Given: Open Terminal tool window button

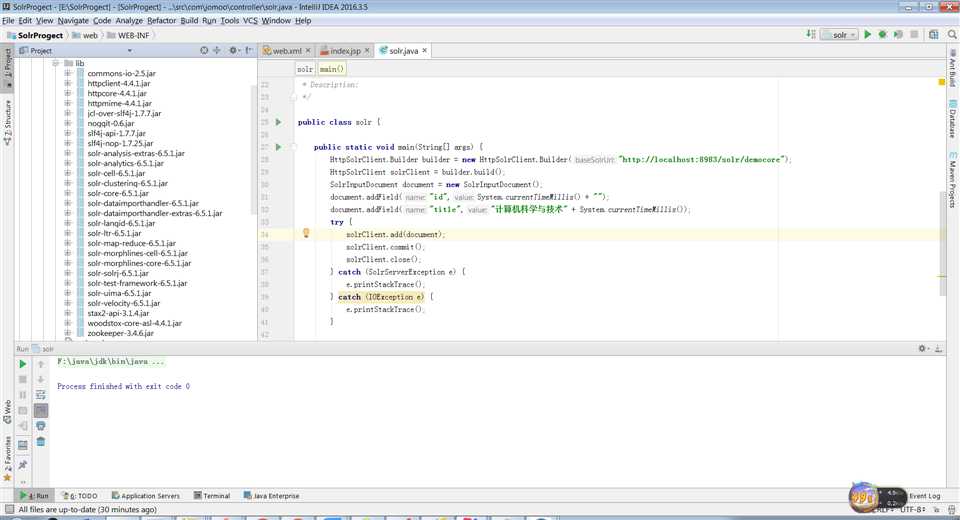Looking at the screenshot, I should coord(212,496).
